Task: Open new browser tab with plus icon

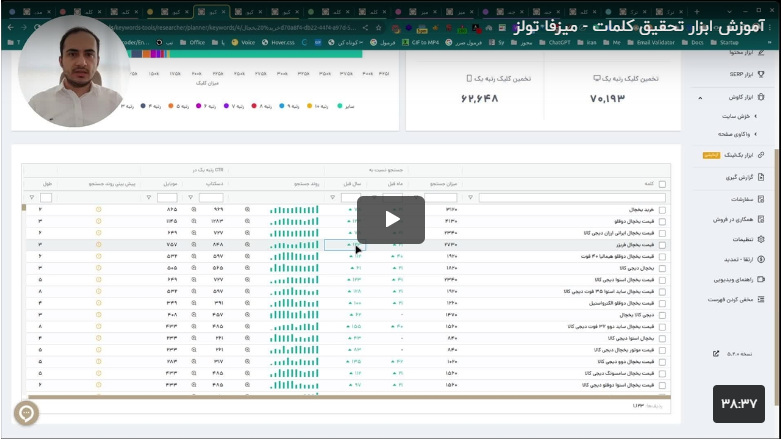Action: click(696, 11)
